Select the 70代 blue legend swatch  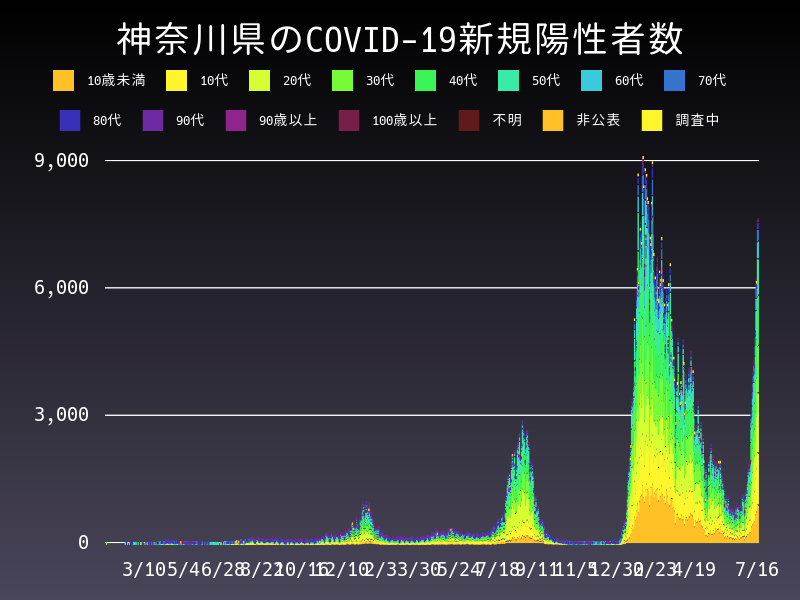tap(674, 80)
